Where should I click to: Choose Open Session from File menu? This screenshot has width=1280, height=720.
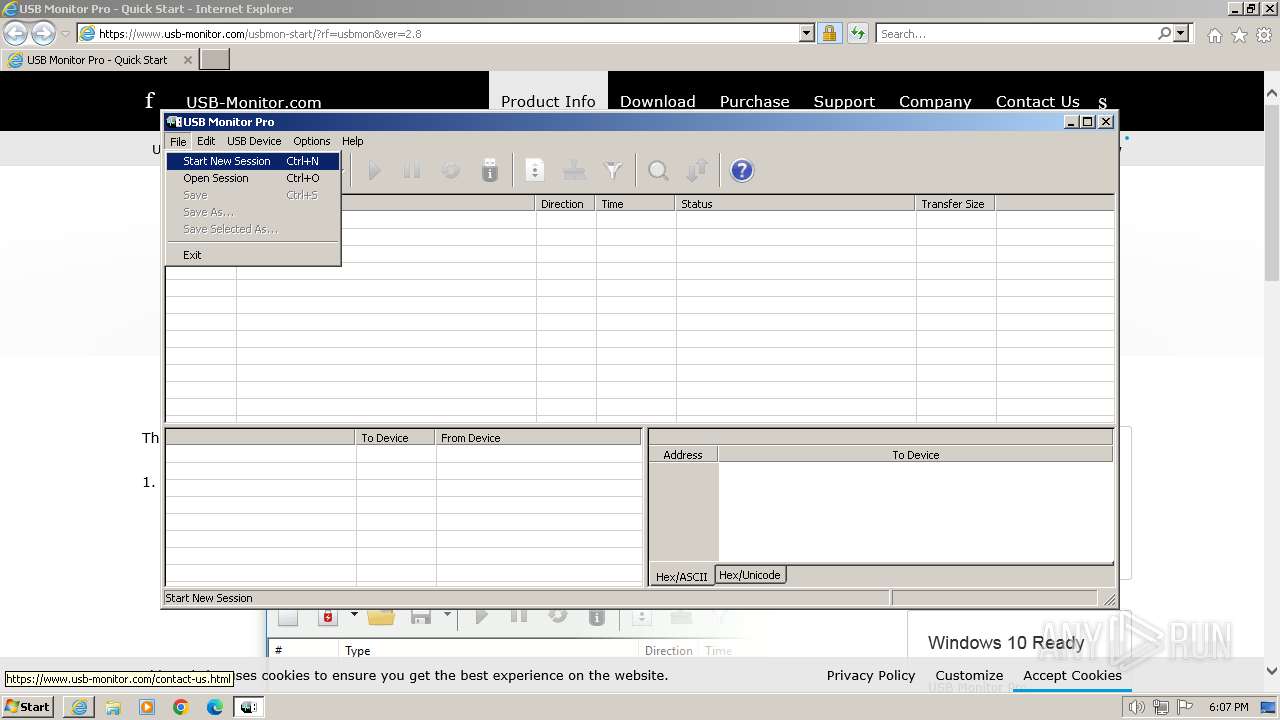253,178
